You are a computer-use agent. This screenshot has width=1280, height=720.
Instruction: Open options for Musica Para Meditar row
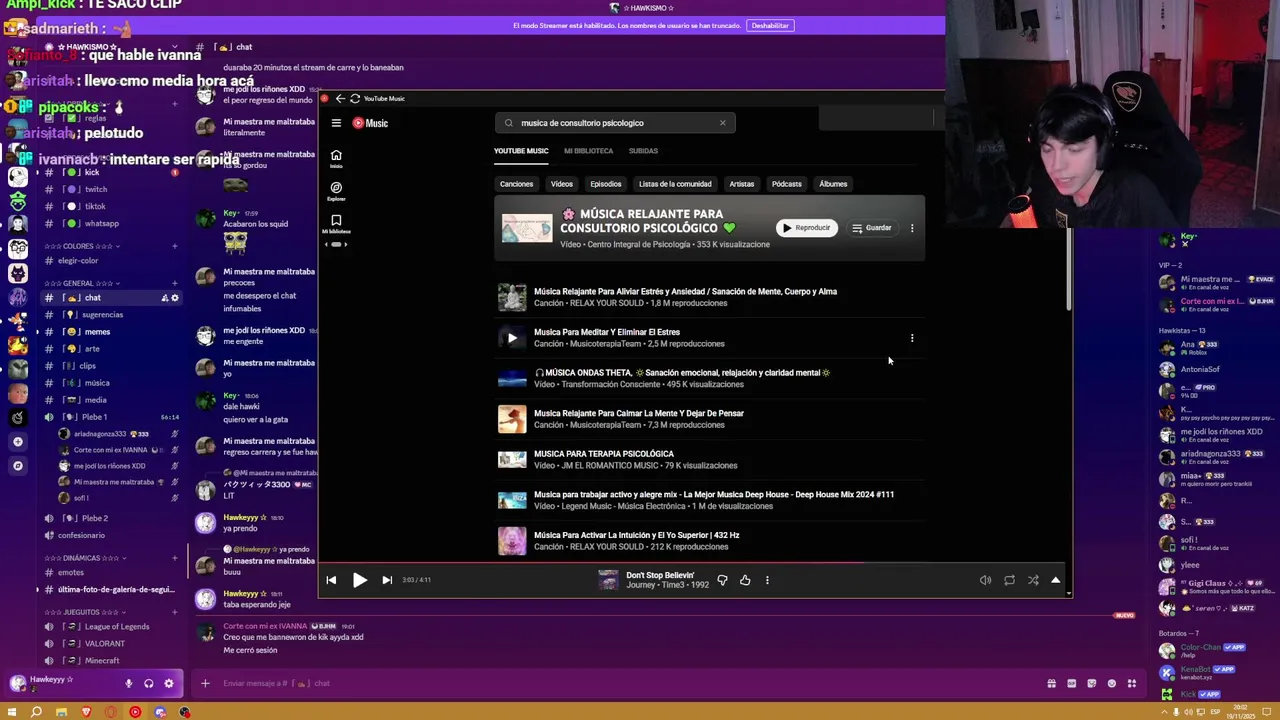912,338
